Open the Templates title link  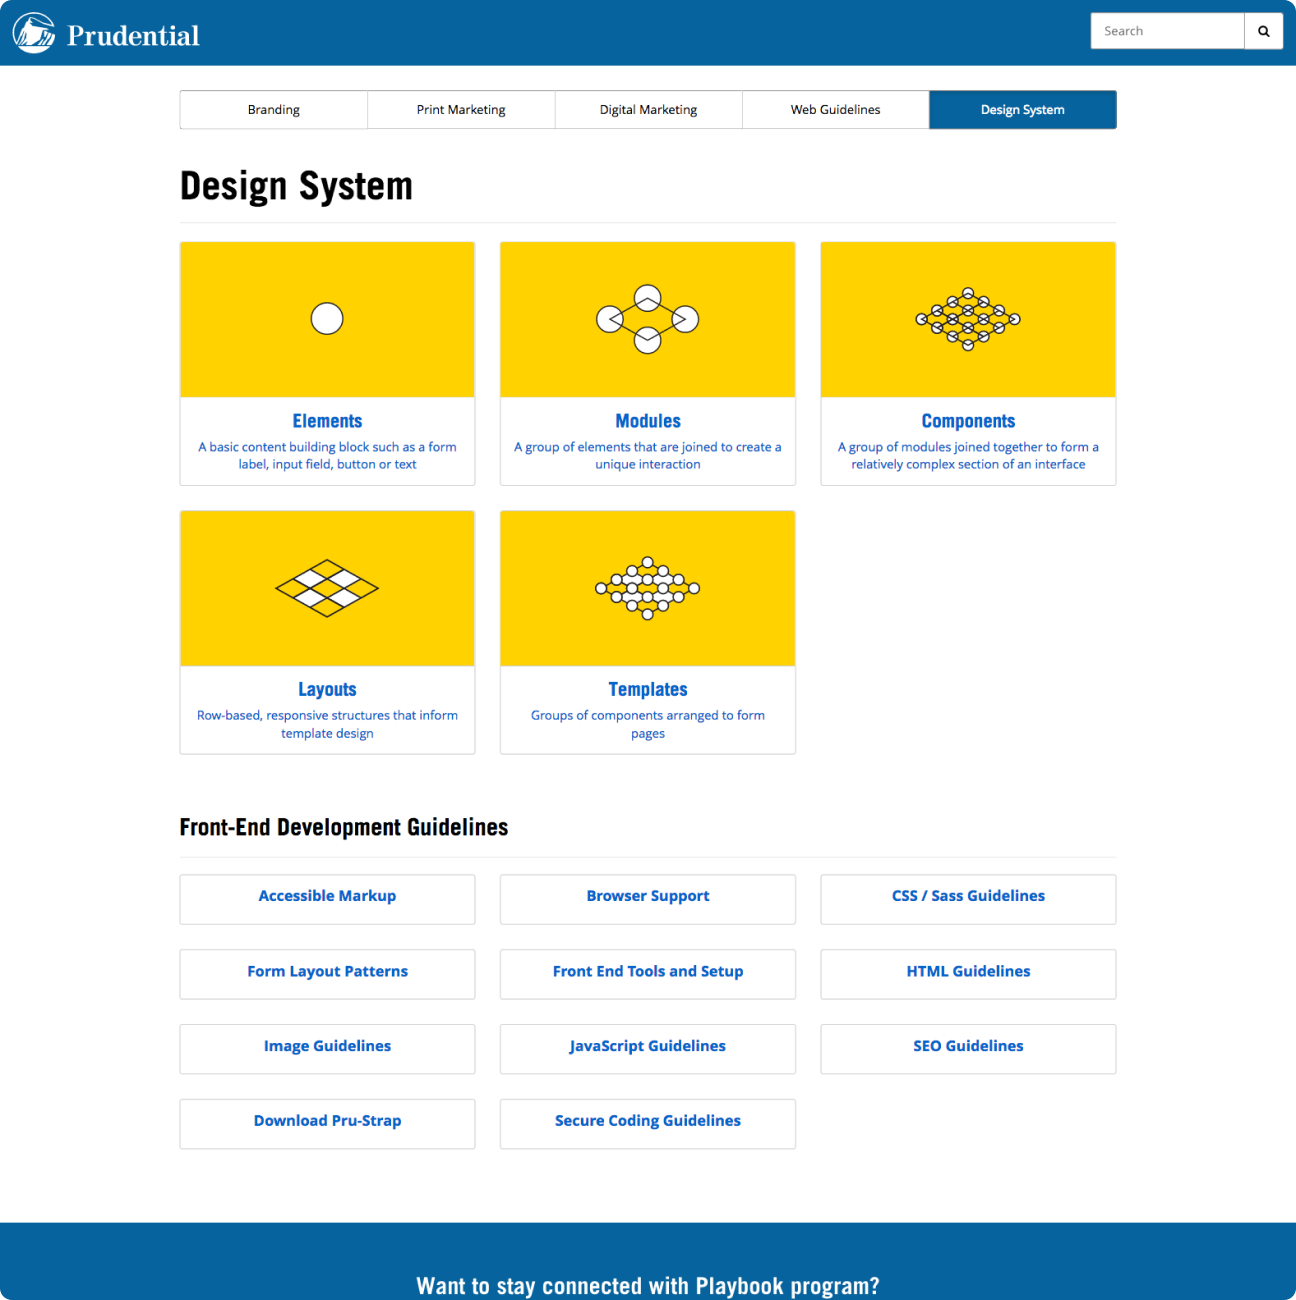pos(648,689)
